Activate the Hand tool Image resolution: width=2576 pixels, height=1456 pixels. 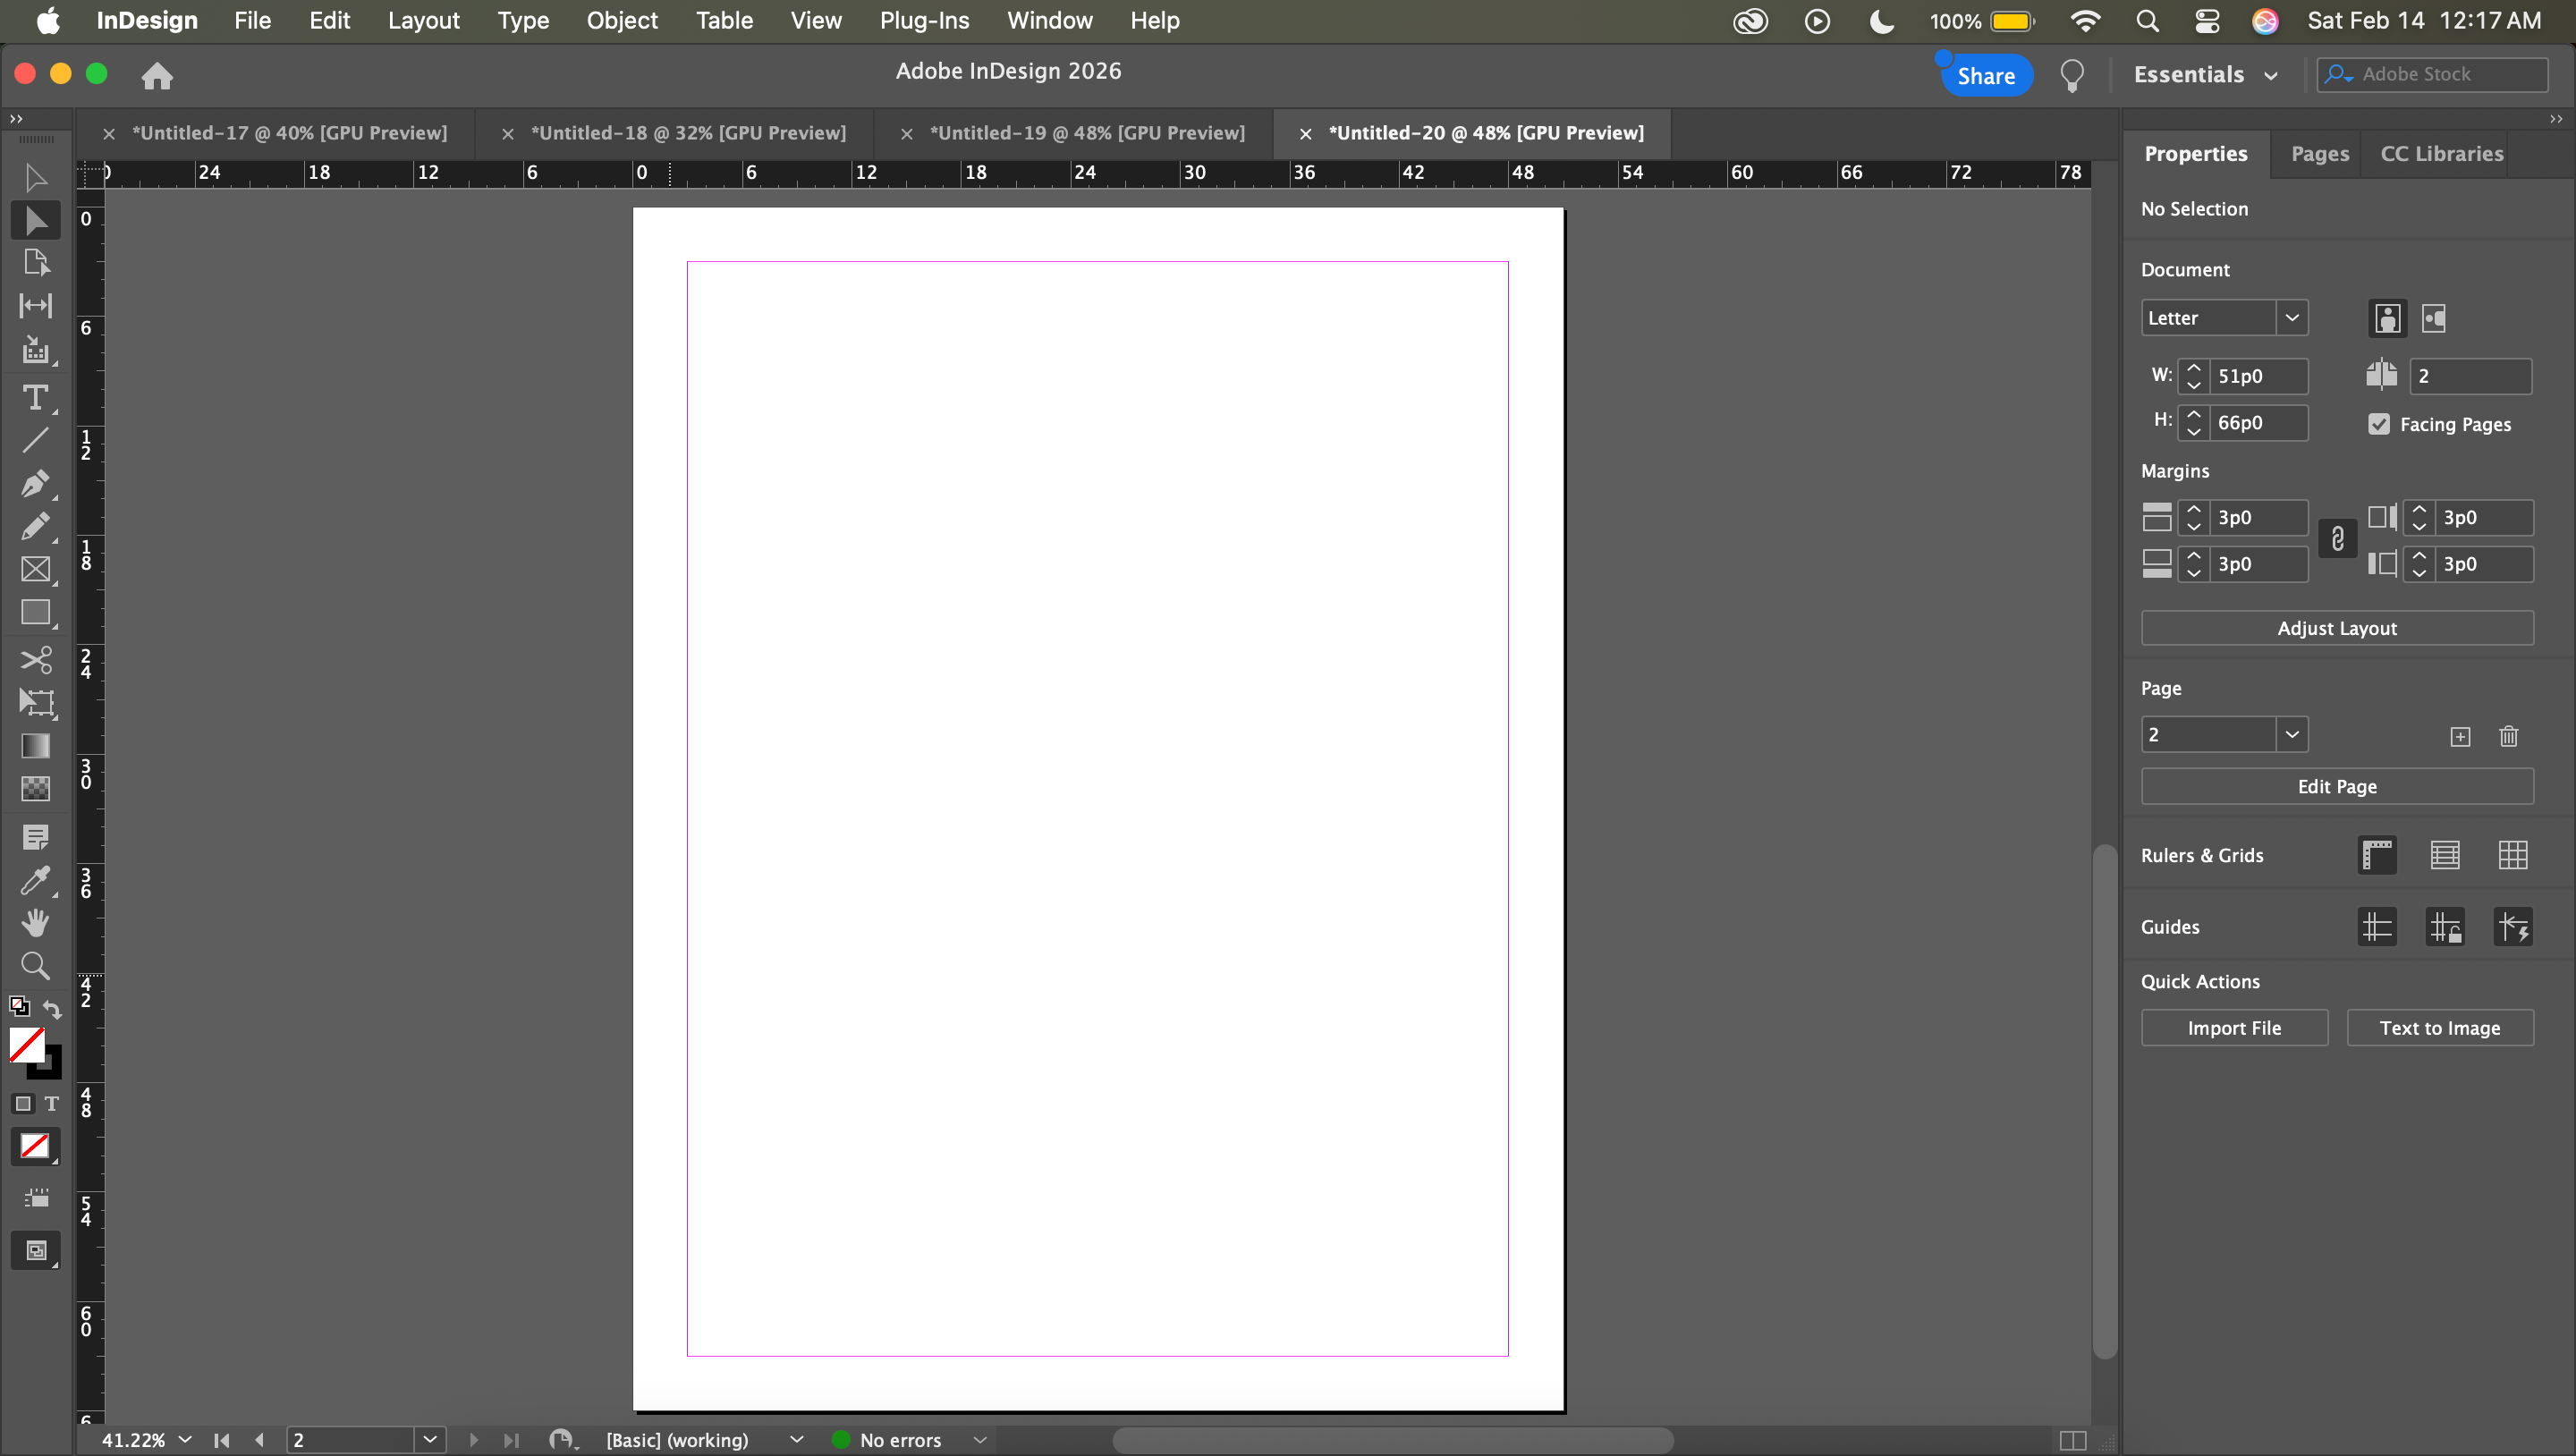point(35,921)
